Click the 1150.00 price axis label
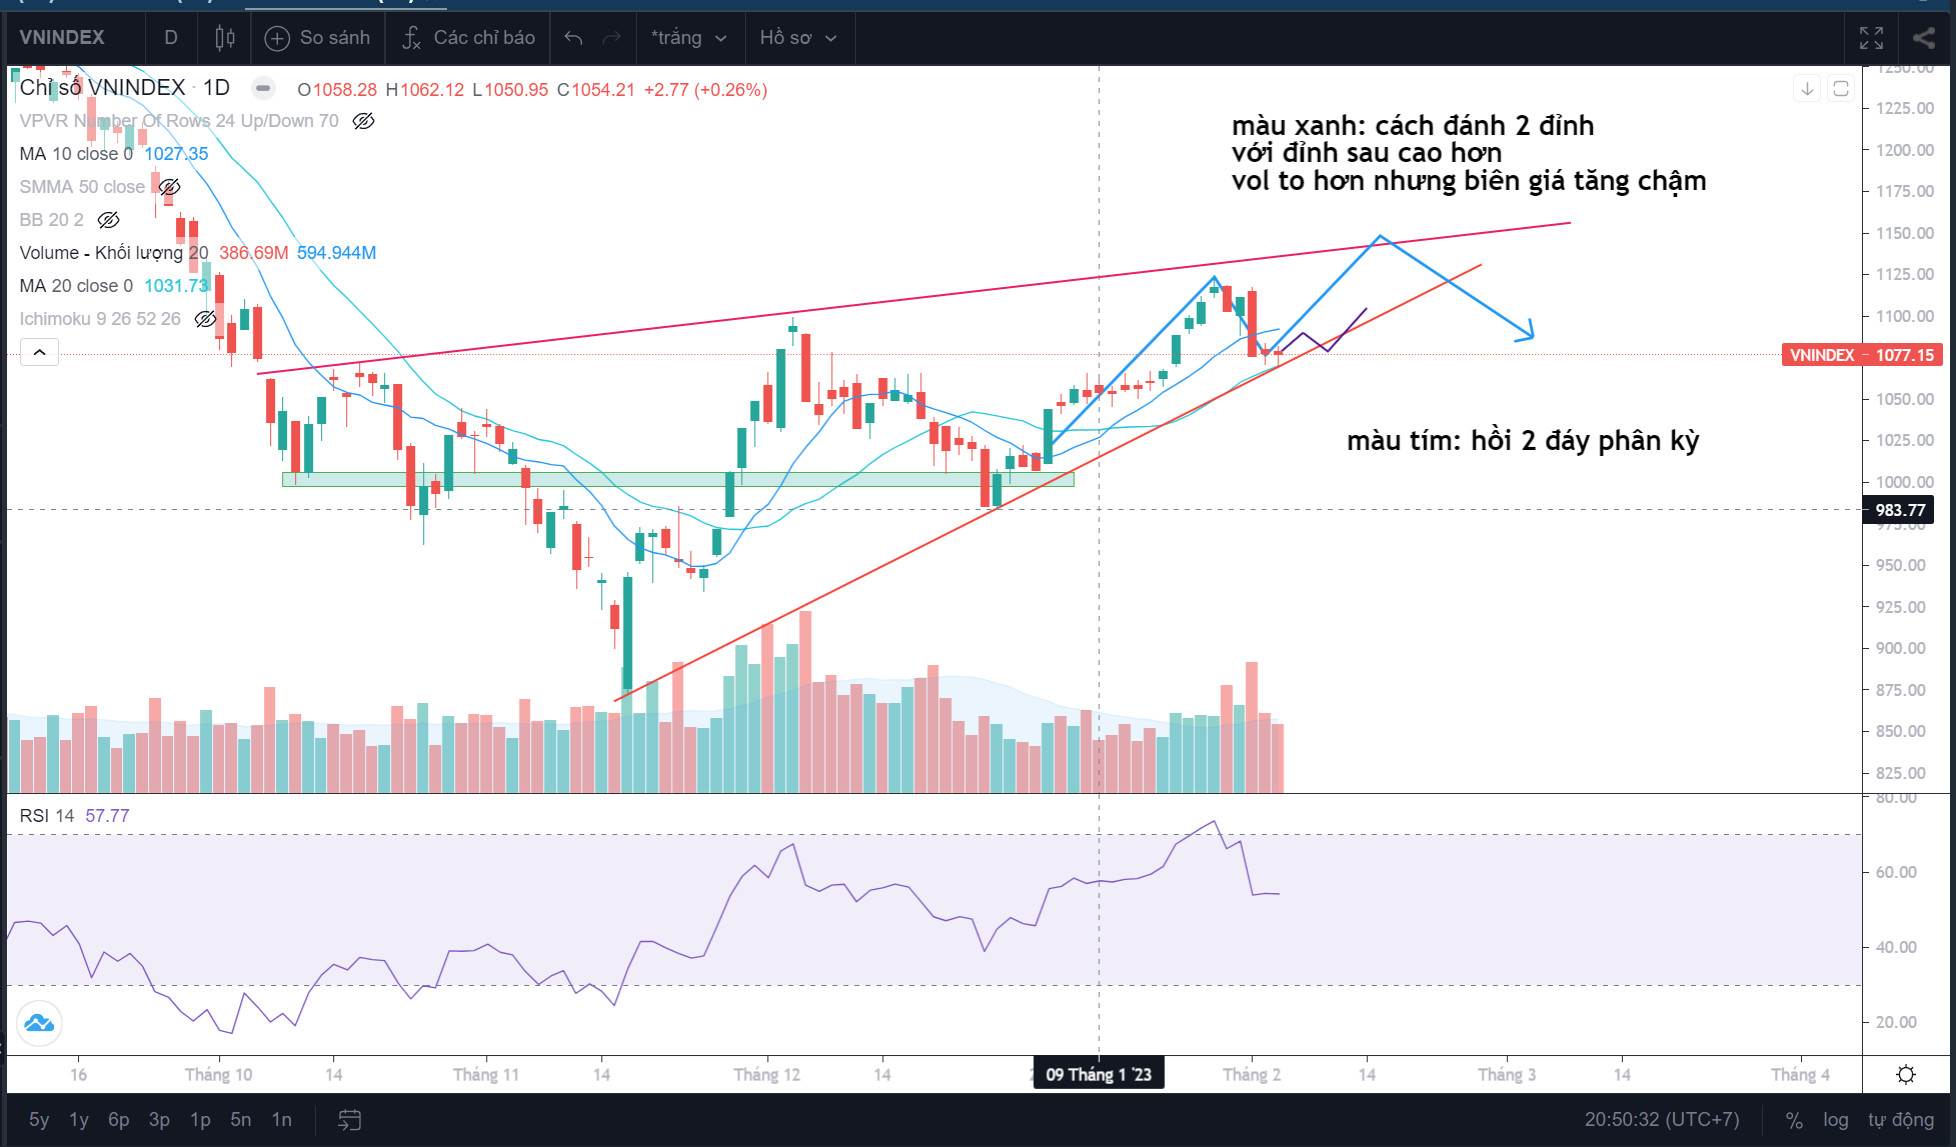The height and width of the screenshot is (1147, 1956). coord(1906,233)
